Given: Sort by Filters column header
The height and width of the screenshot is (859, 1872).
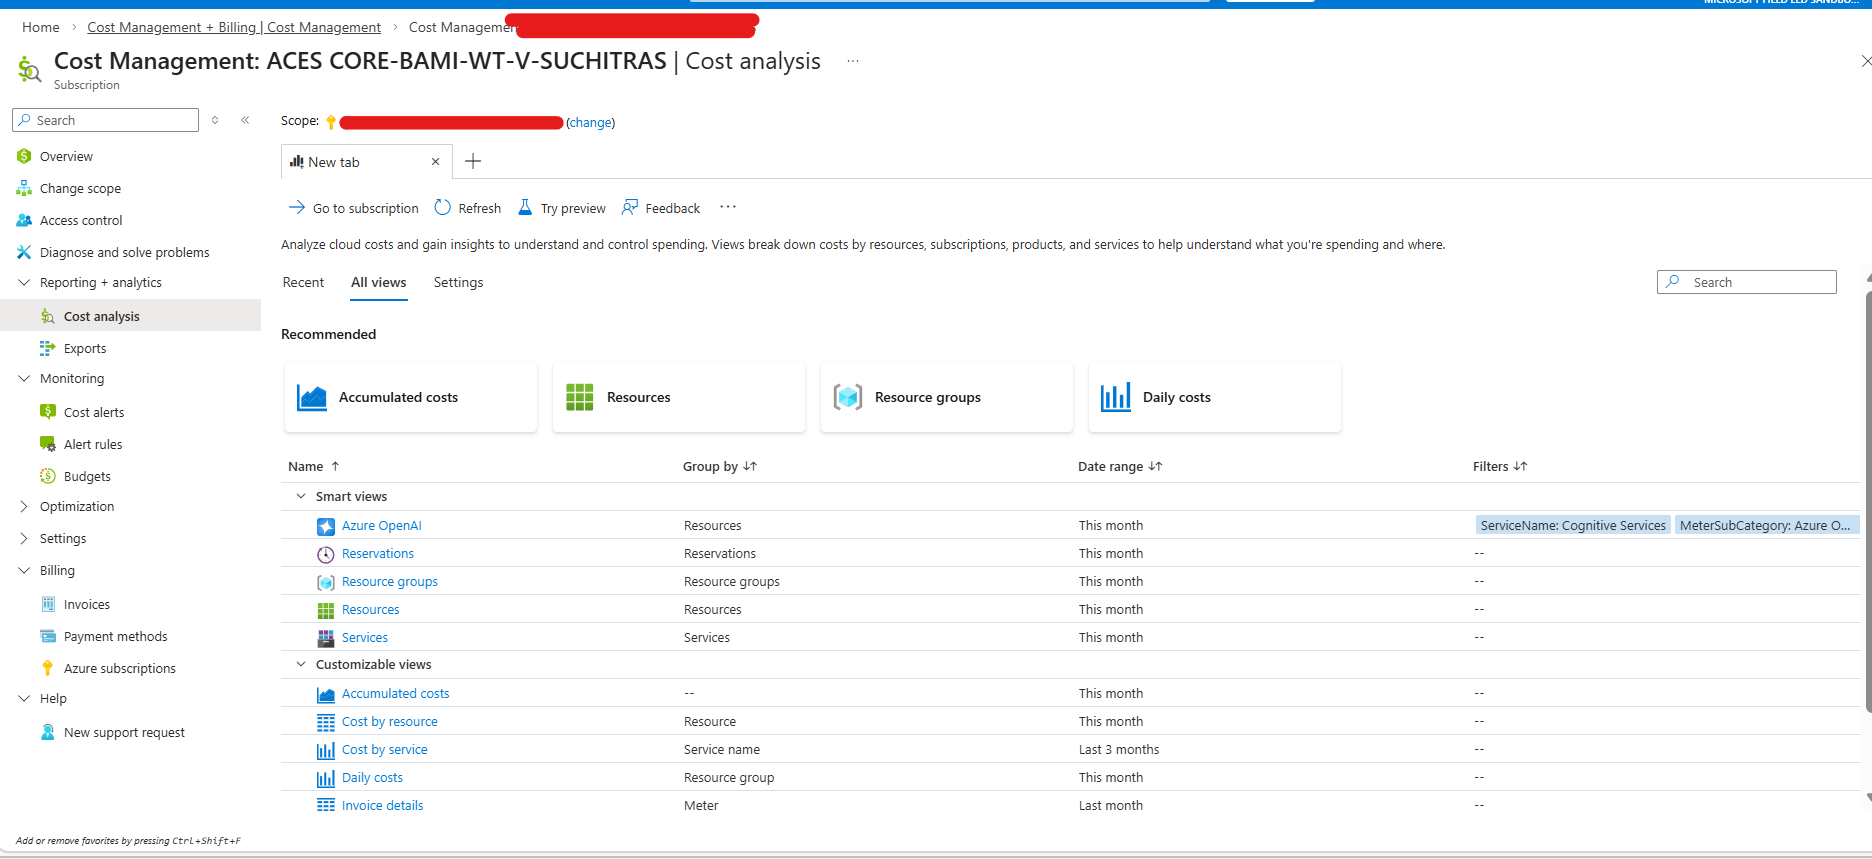Looking at the screenshot, I should point(1500,466).
